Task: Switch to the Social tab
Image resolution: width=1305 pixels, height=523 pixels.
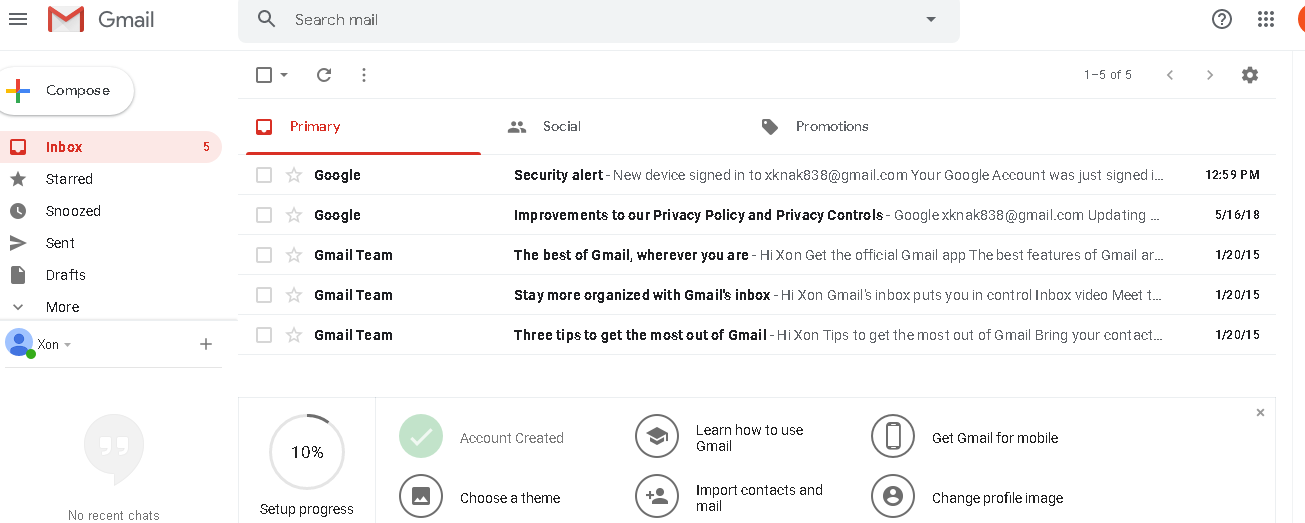Action: tap(561, 126)
